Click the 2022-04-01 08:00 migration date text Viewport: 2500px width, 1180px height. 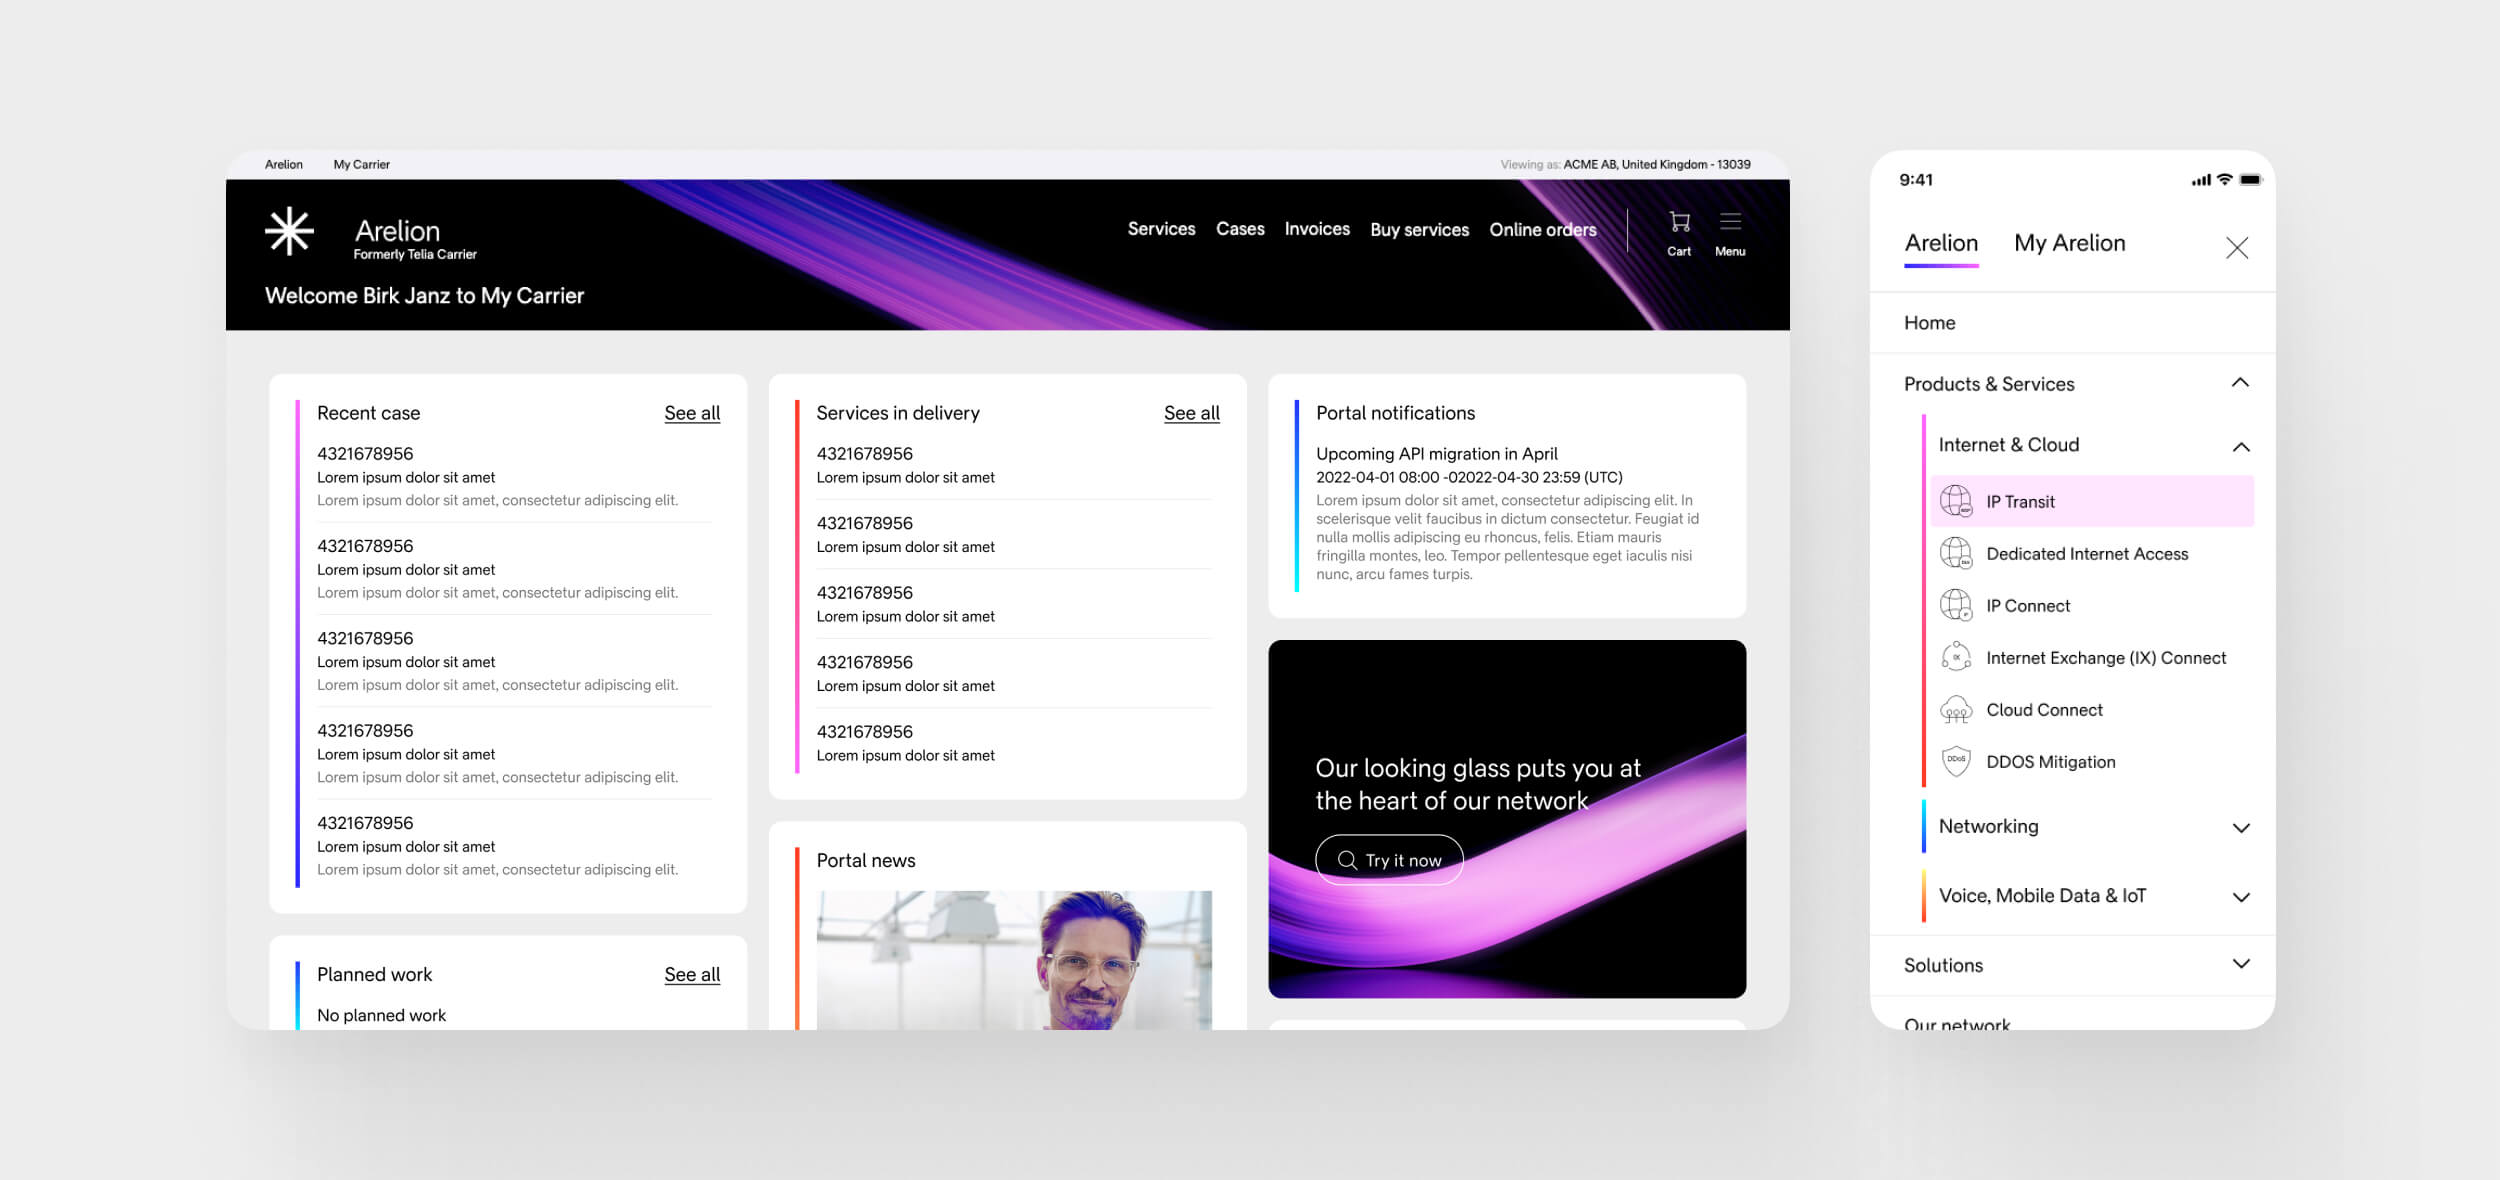[1469, 477]
